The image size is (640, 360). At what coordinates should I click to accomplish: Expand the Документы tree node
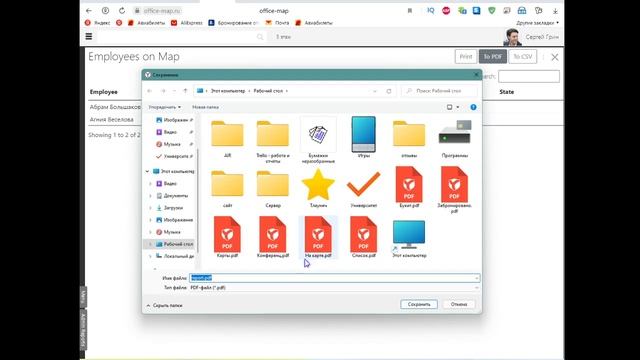[151, 196]
